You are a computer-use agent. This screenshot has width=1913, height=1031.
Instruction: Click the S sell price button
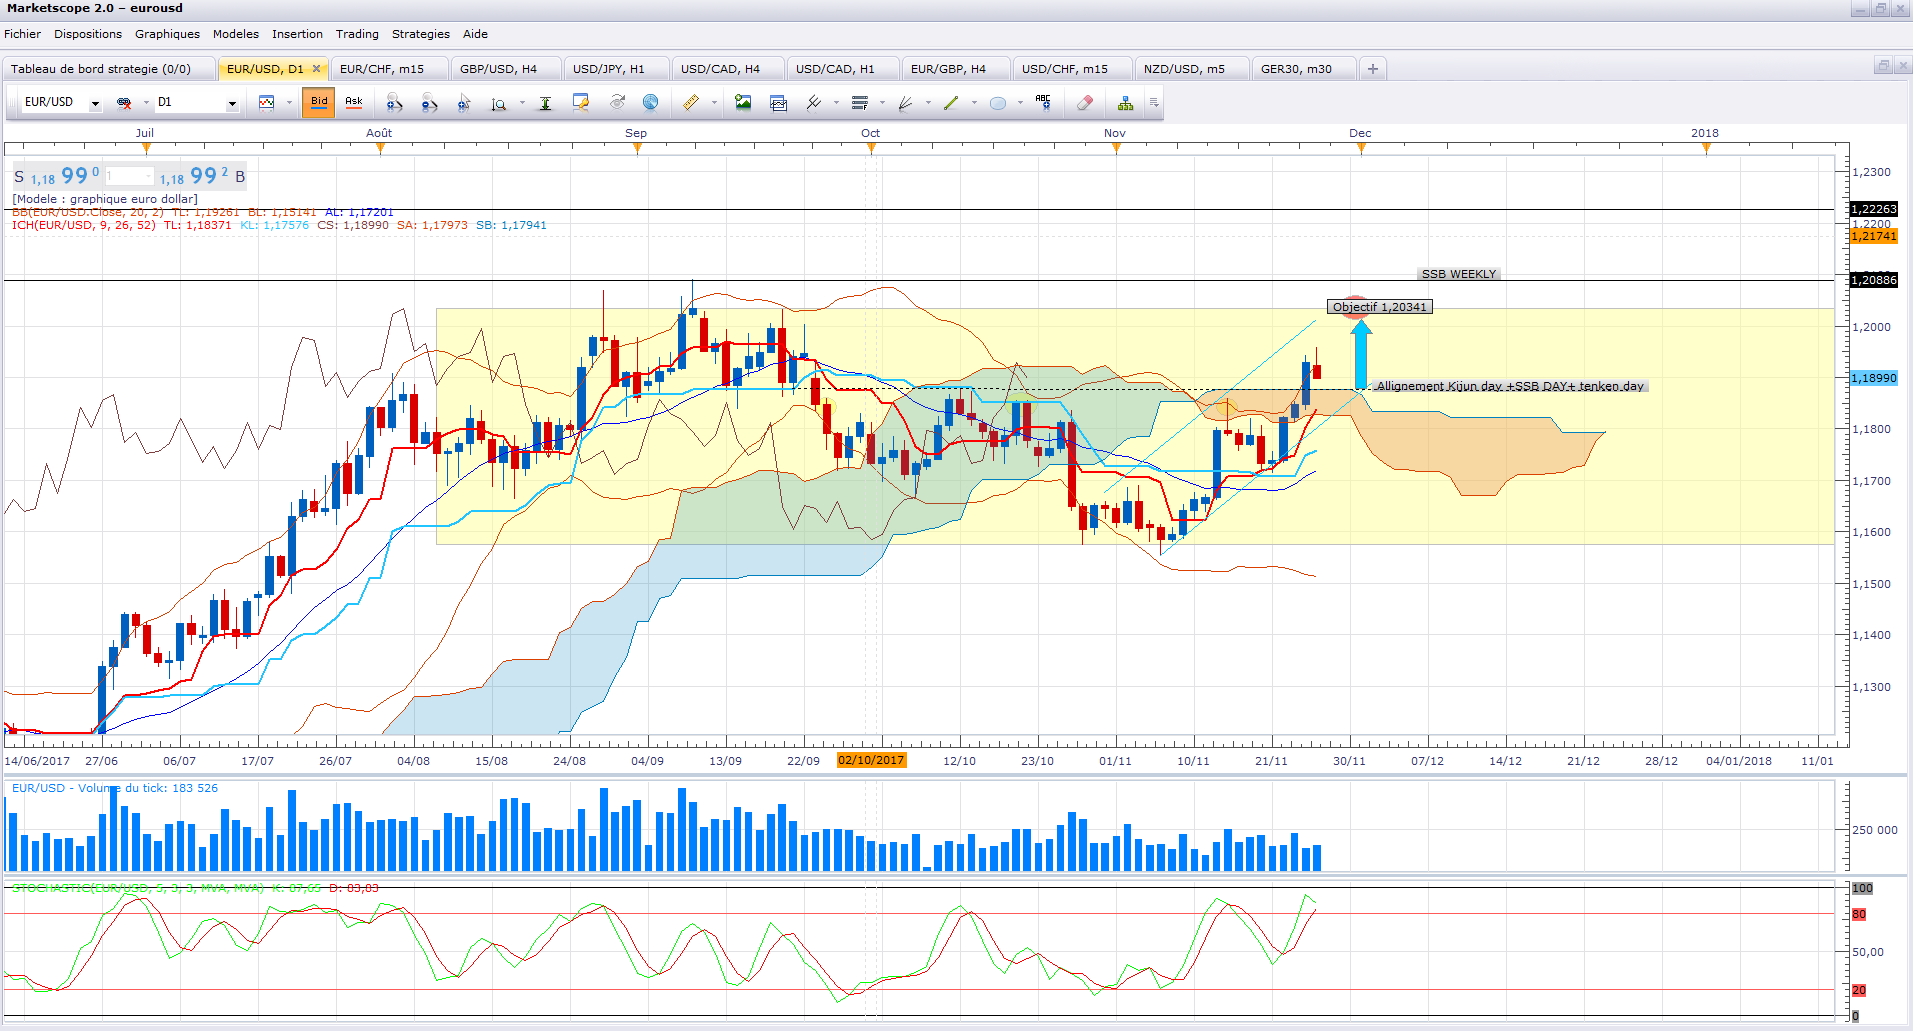(x=56, y=177)
